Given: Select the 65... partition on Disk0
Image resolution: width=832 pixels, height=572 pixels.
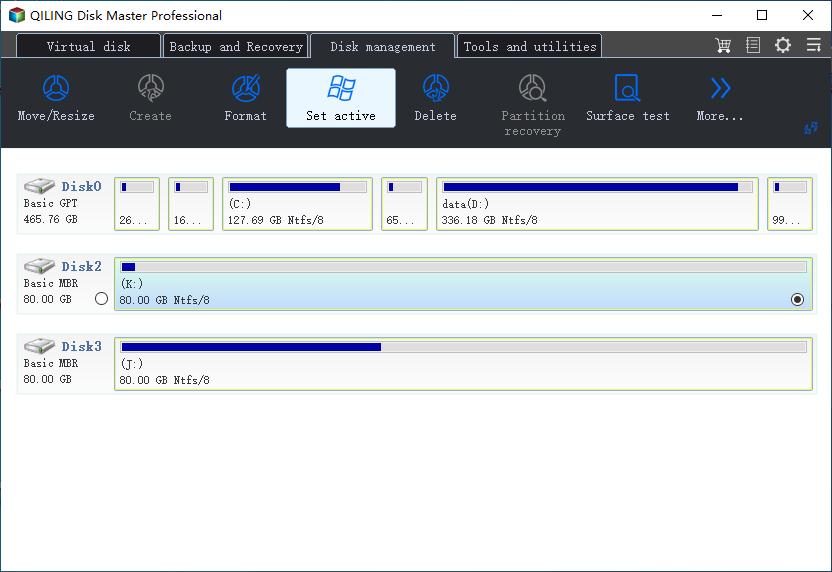Looking at the screenshot, I should pos(404,204).
